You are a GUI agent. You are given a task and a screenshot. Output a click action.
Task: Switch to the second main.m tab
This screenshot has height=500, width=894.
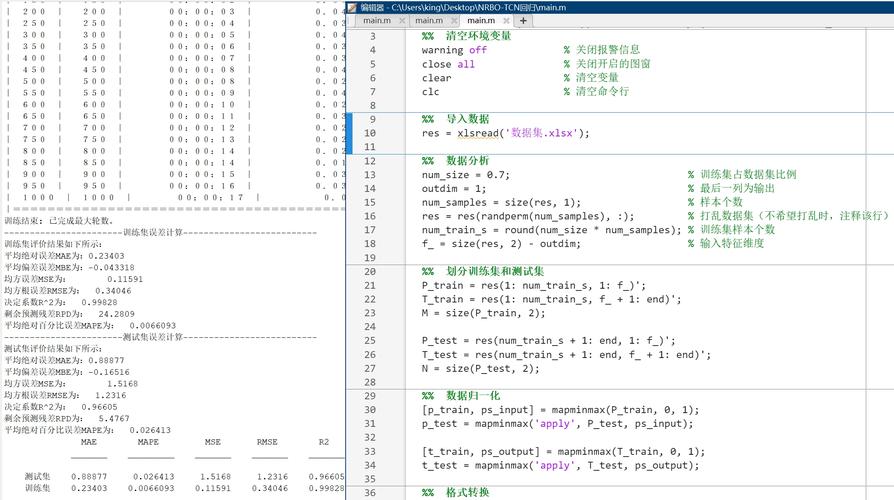(428, 20)
